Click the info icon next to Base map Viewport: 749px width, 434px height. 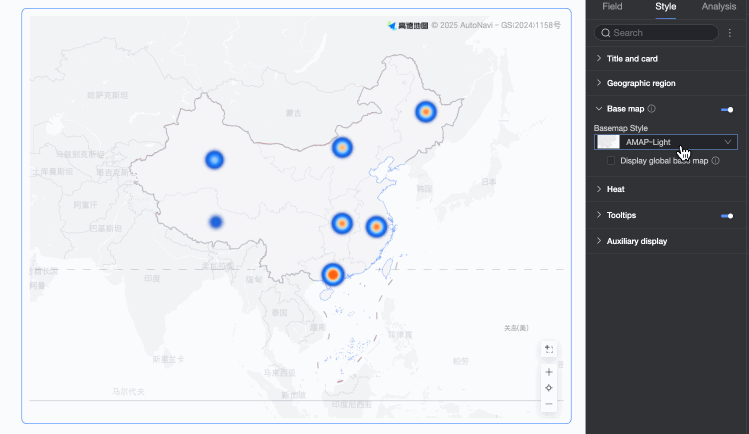[x=652, y=109]
